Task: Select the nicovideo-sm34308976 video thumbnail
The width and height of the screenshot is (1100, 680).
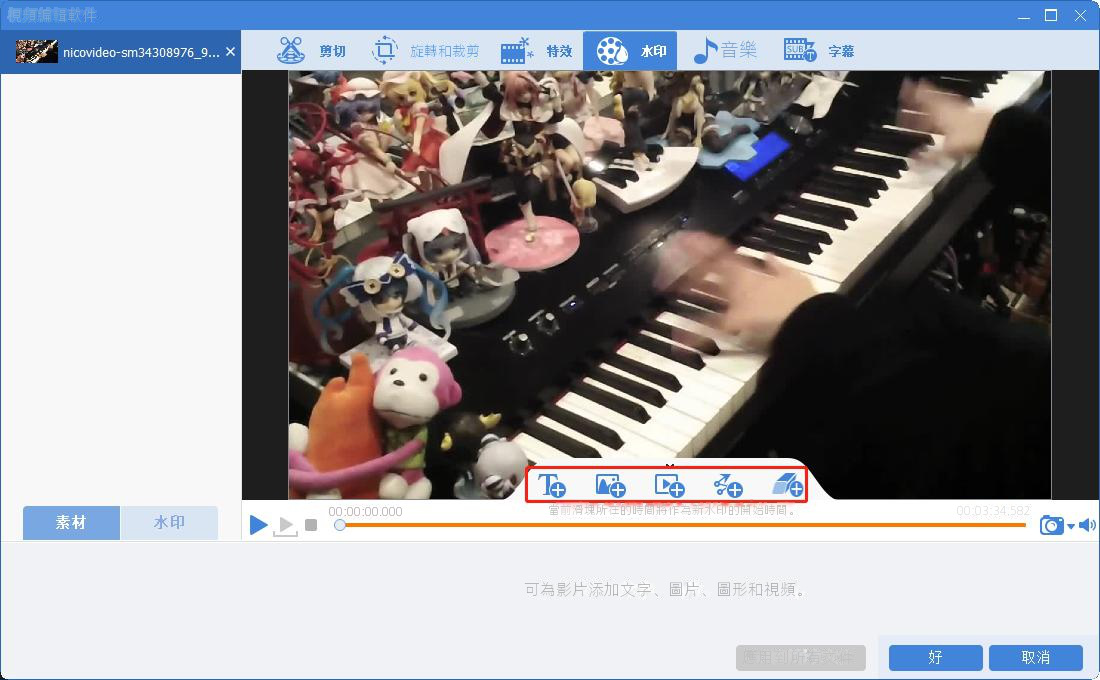Action: coord(36,52)
